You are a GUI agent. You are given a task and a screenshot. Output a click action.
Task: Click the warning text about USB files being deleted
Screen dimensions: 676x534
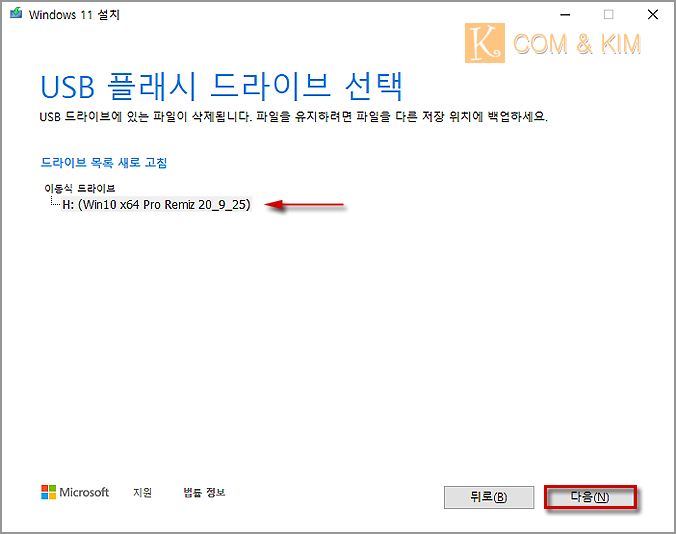tap(294, 117)
